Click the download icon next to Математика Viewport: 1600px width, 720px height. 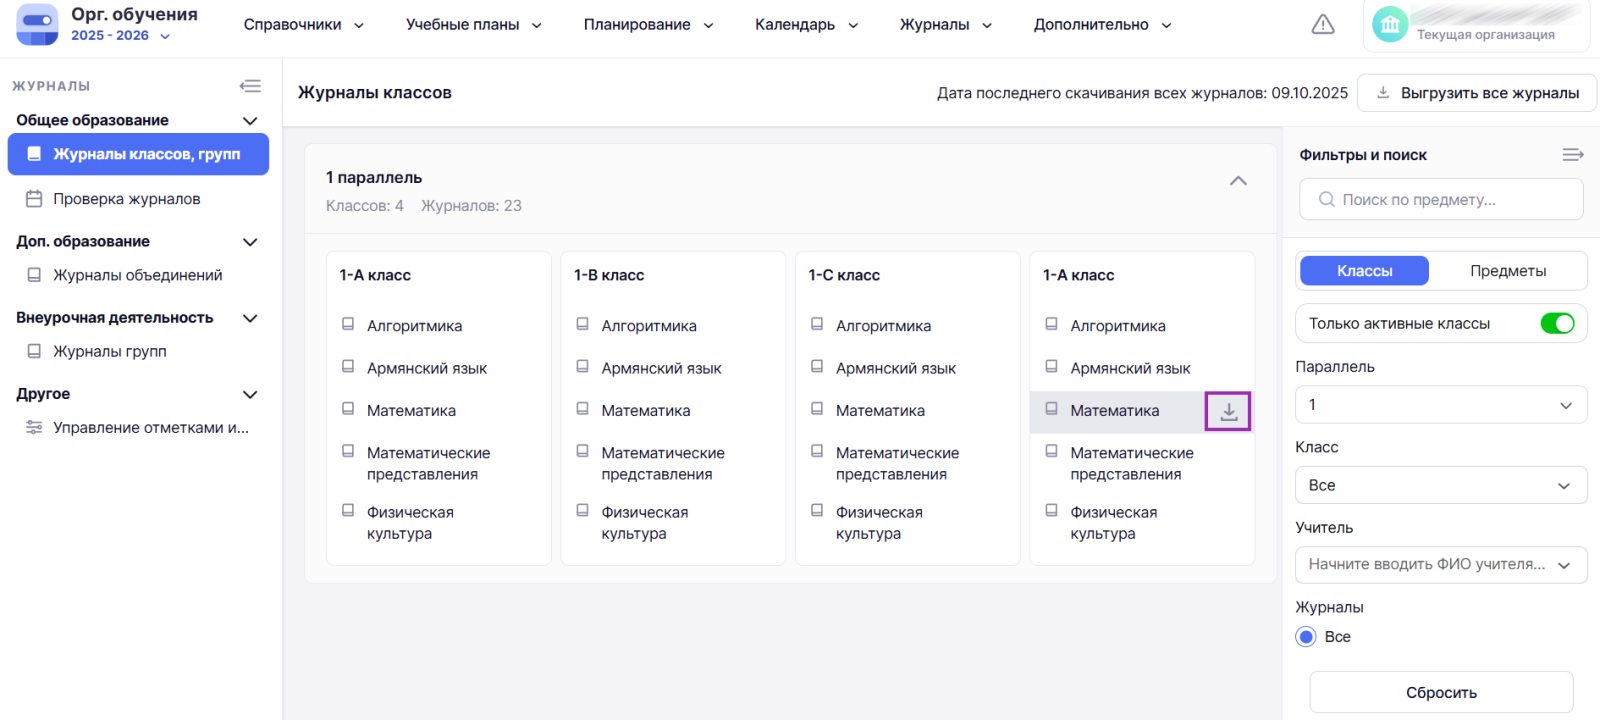click(1228, 411)
